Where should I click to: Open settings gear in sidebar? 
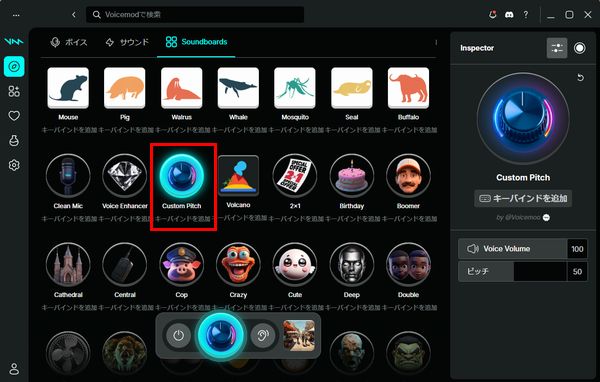14,165
